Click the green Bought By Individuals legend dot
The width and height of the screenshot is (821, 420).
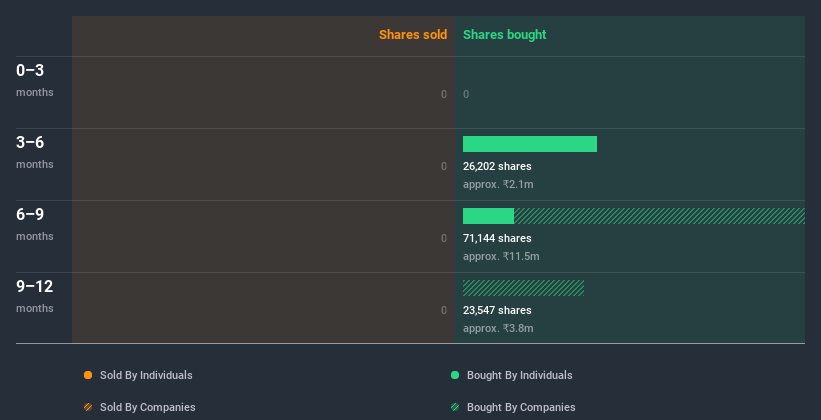(455, 375)
